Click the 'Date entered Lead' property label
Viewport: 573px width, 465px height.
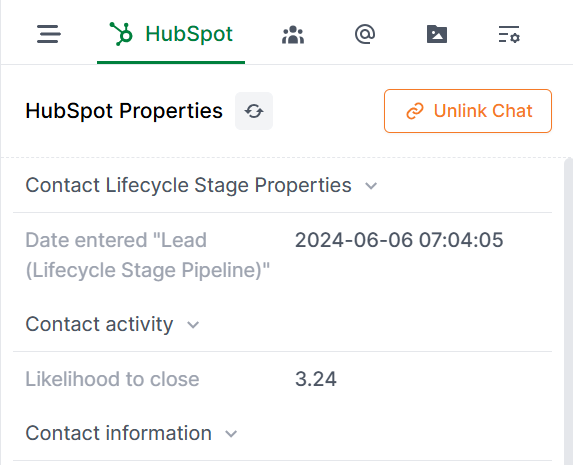(x=148, y=255)
